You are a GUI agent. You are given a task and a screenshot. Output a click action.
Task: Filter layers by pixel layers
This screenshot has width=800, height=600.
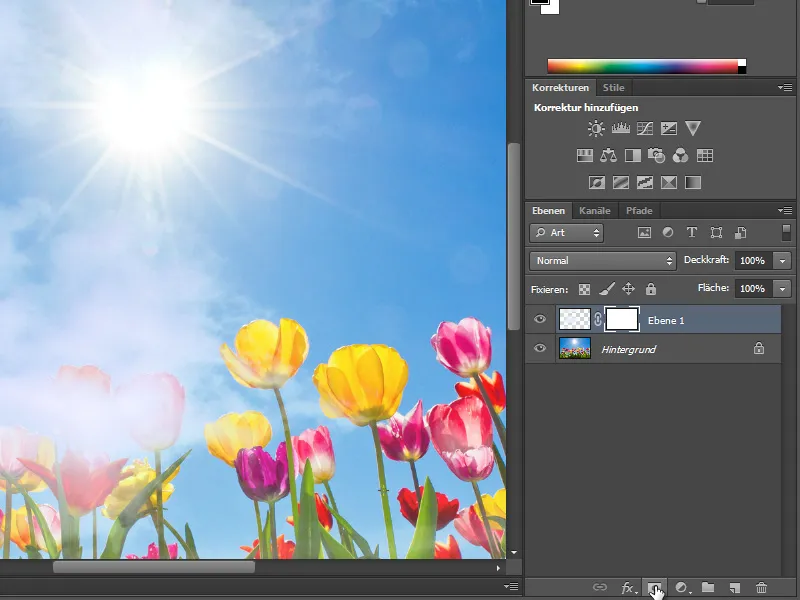click(x=644, y=233)
